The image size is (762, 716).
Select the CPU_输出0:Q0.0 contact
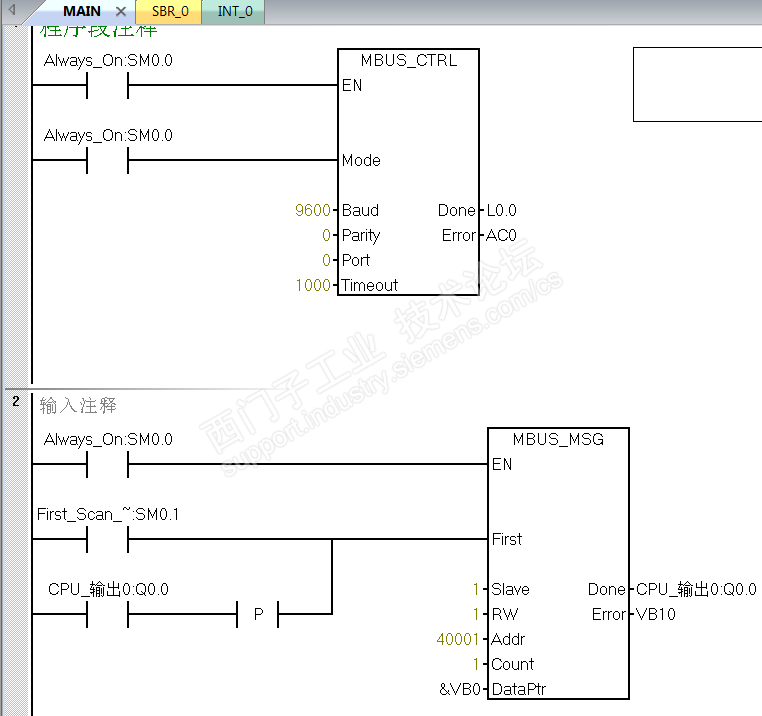click(107, 614)
